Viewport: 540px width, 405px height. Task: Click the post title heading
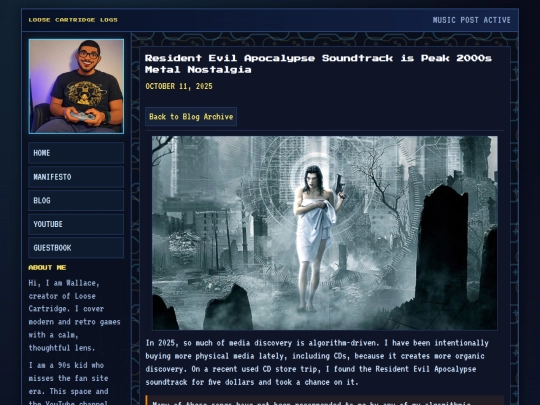point(318,64)
